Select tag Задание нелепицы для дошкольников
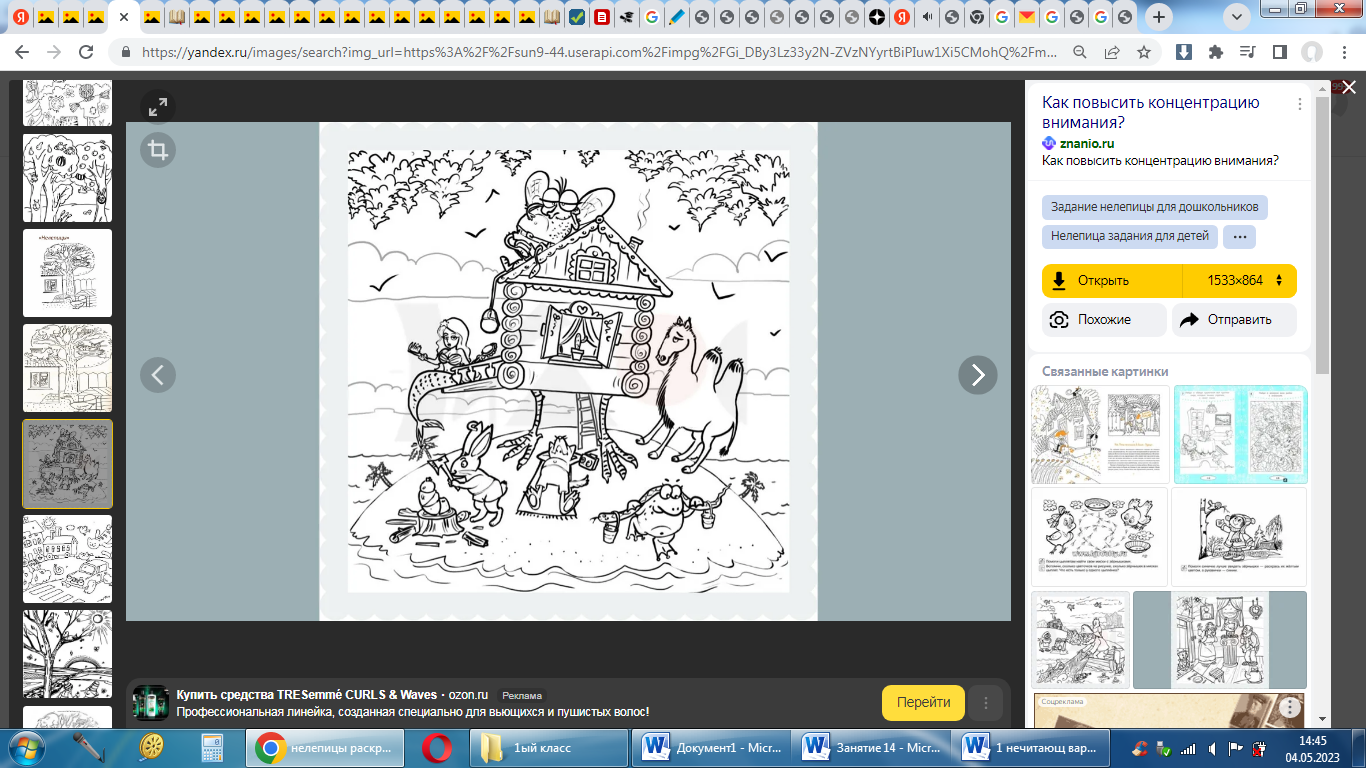Image resolution: width=1366 pixels, height=768 pixels. (1155, 208)
